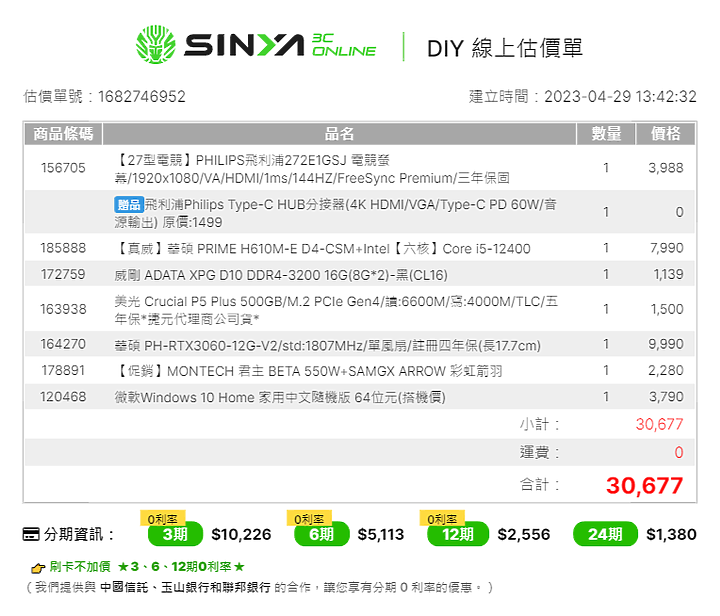
Task: Click the 中國信託、玉山銀行和聯邦銀行 bank names text
Action: (x=185, y=587)
